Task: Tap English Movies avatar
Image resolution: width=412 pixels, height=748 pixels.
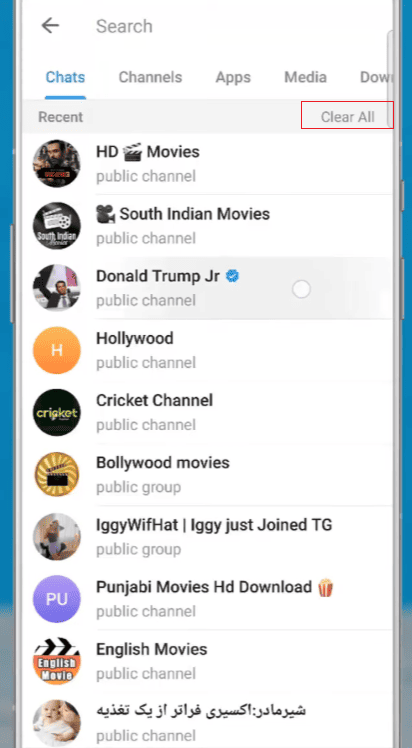Action: [57, 661]
